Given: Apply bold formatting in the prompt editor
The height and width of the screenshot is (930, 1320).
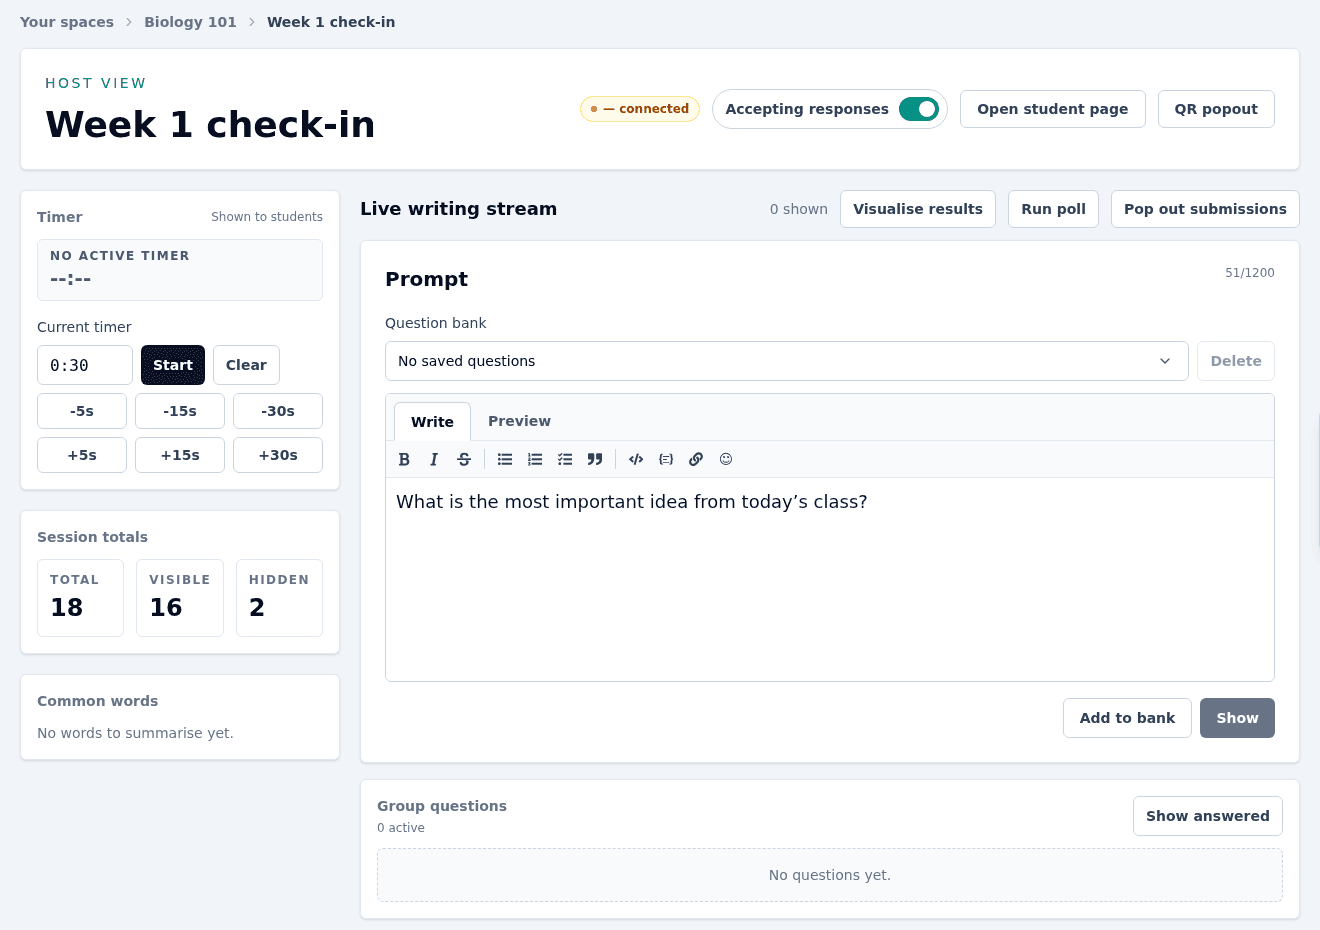Looking at the screenshot, I should pos(404,459).
